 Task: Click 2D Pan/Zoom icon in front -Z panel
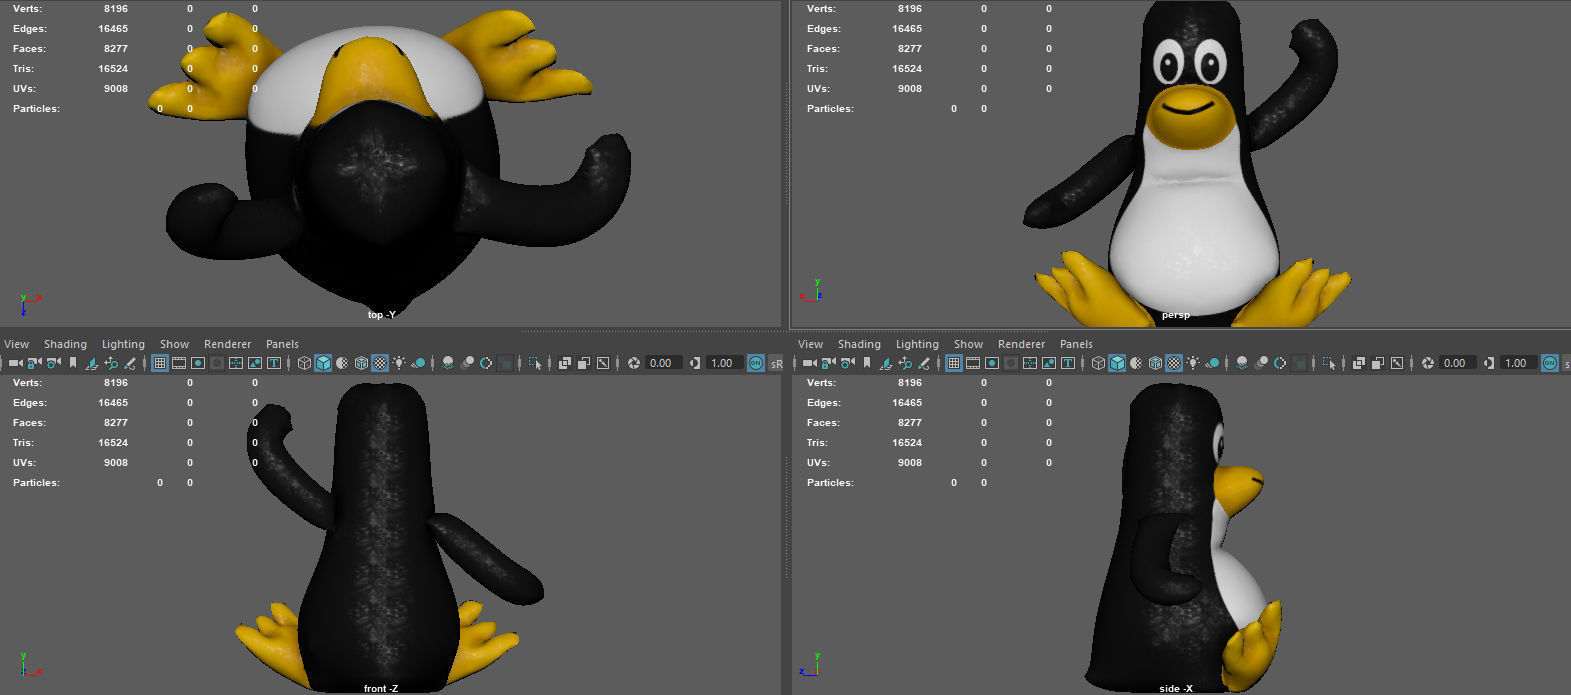[111, 363]
